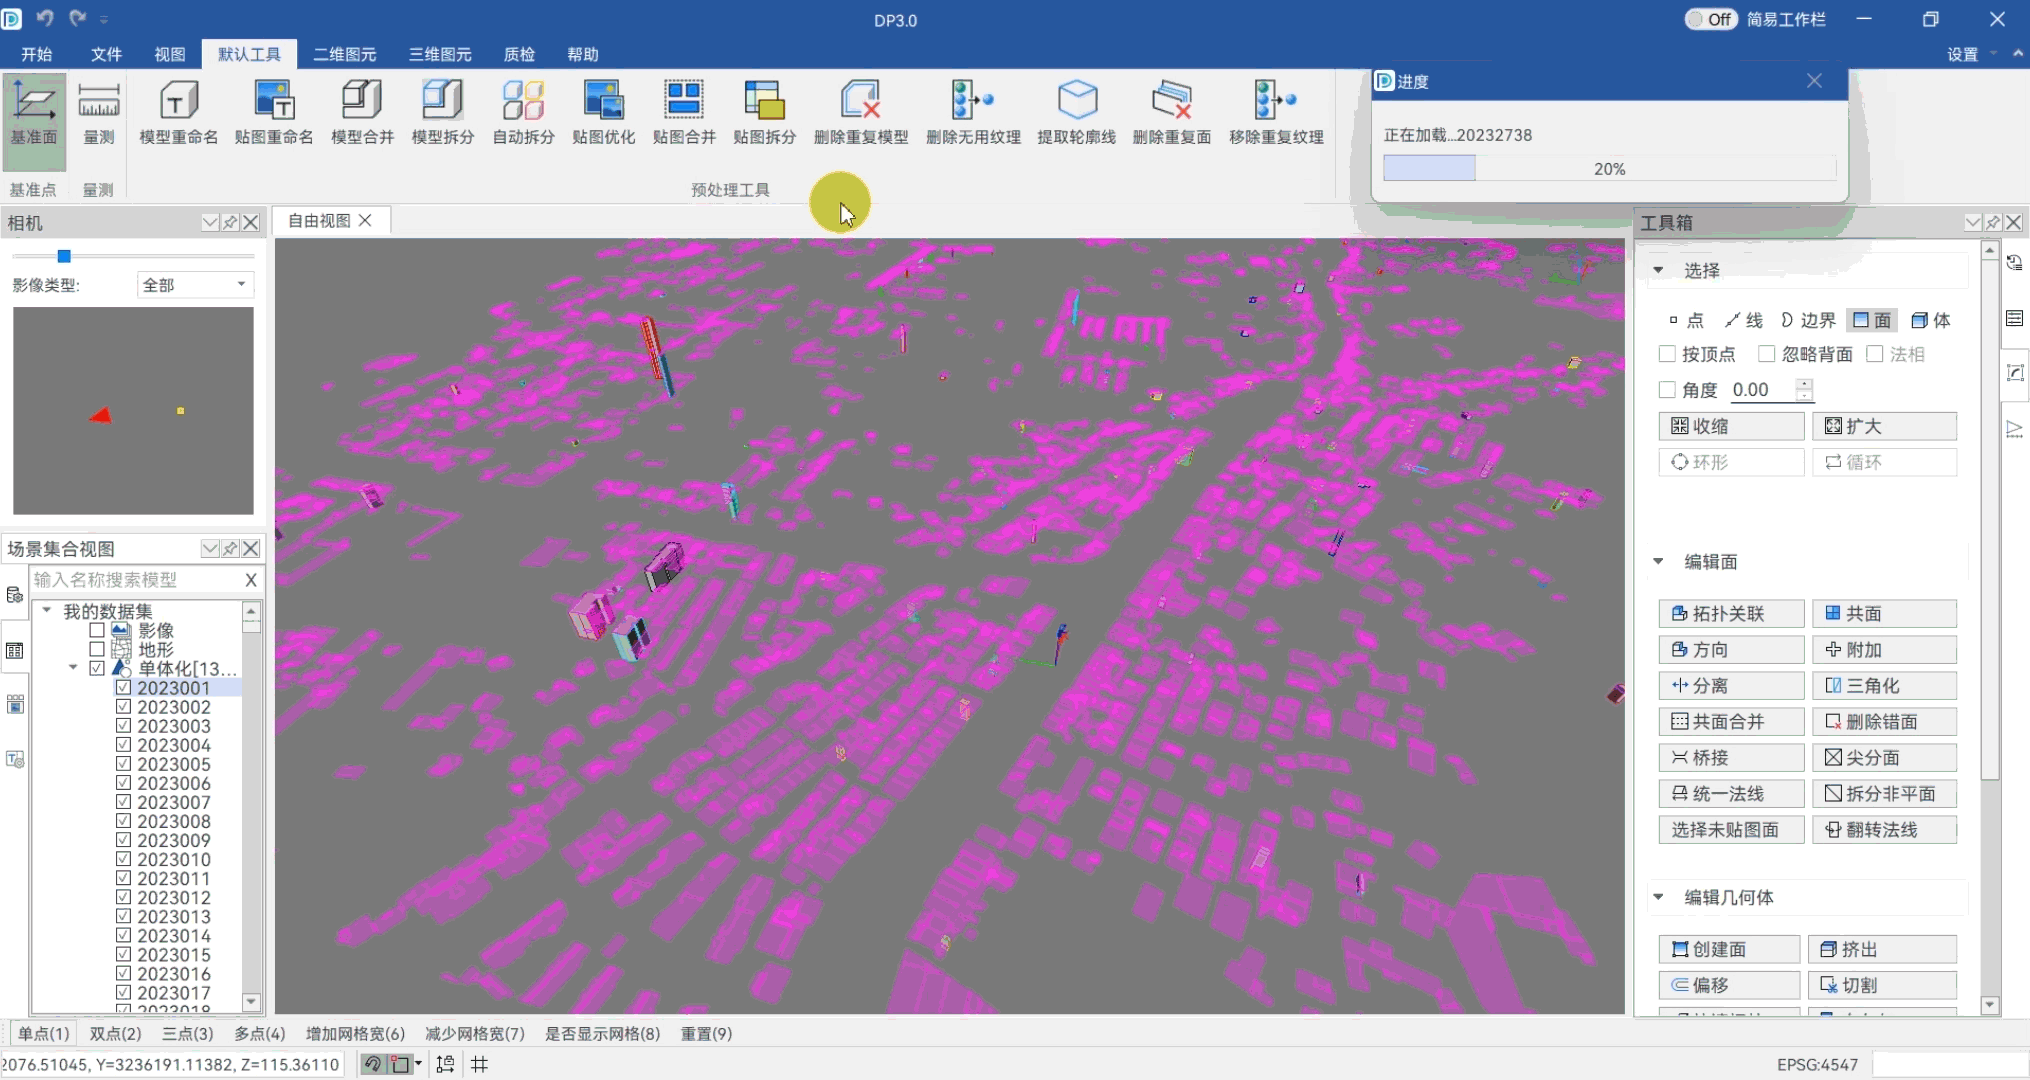The width and height of the screenshot is (2030, 1080).
Task: Run the 贴图优化 tool
Action: coord(603,115)
